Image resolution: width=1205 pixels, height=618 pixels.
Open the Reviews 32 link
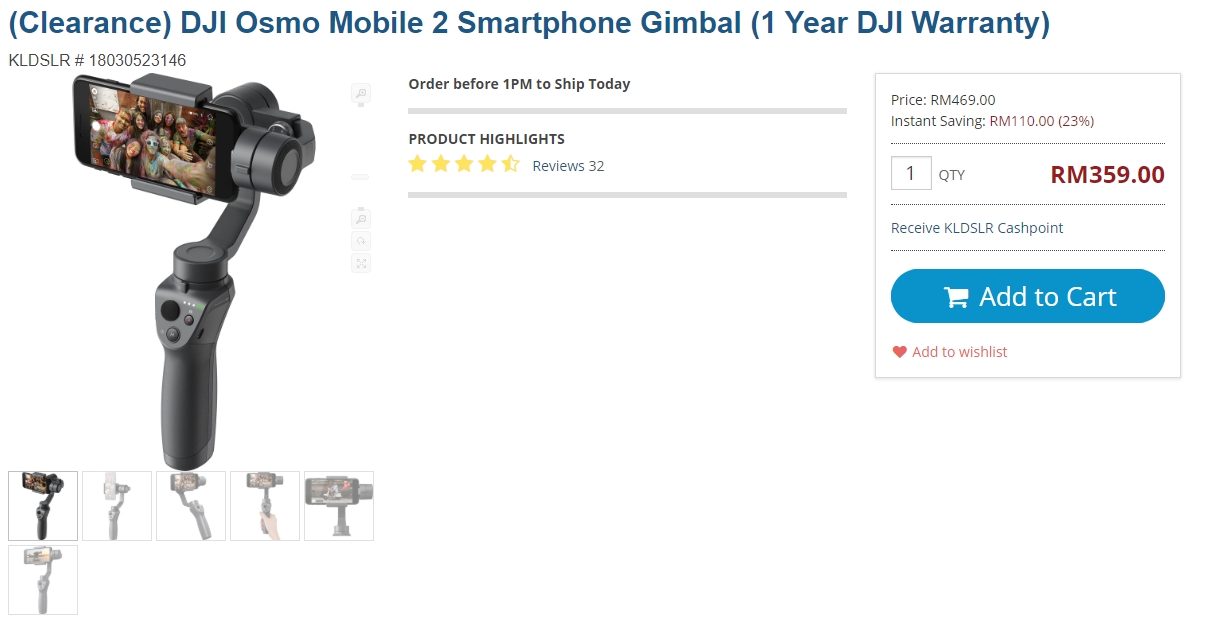(x=568, y=166)
